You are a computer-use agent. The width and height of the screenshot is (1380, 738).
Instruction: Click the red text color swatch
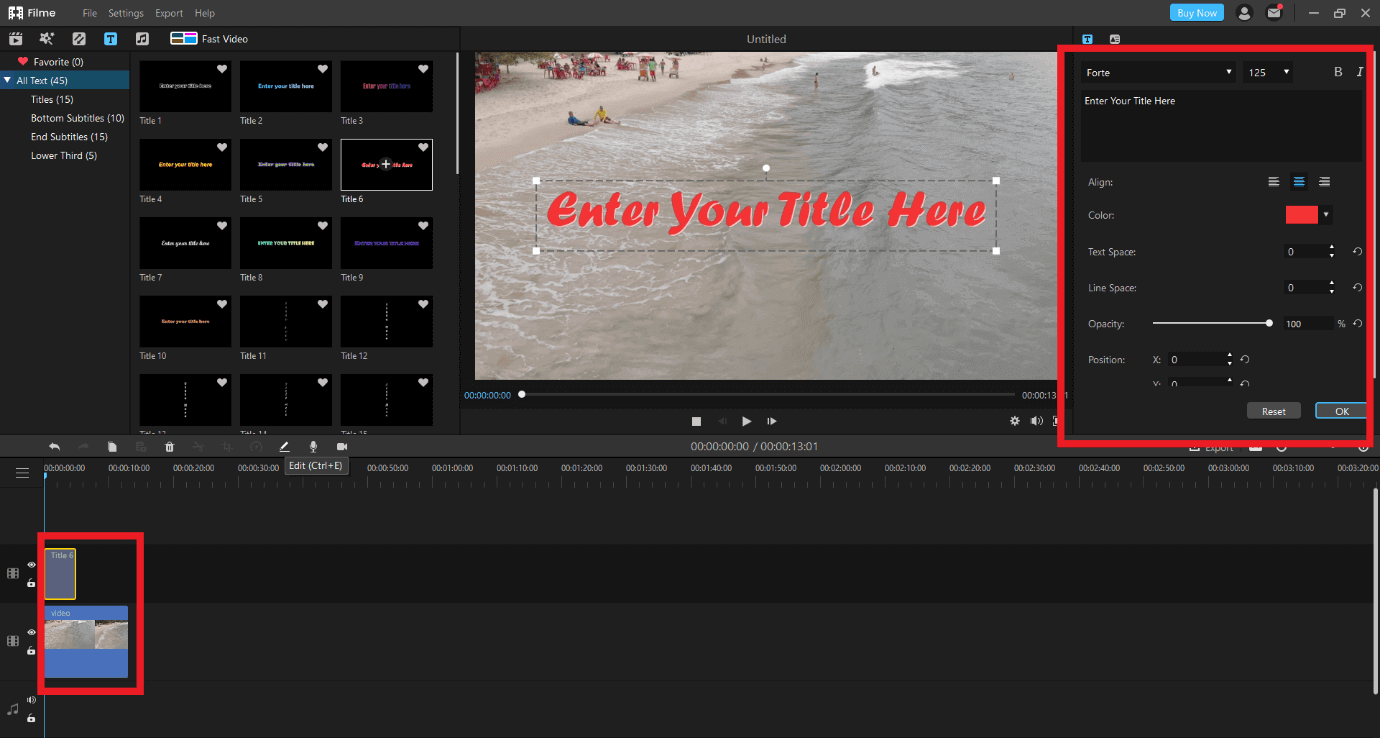coord(1302,215)
